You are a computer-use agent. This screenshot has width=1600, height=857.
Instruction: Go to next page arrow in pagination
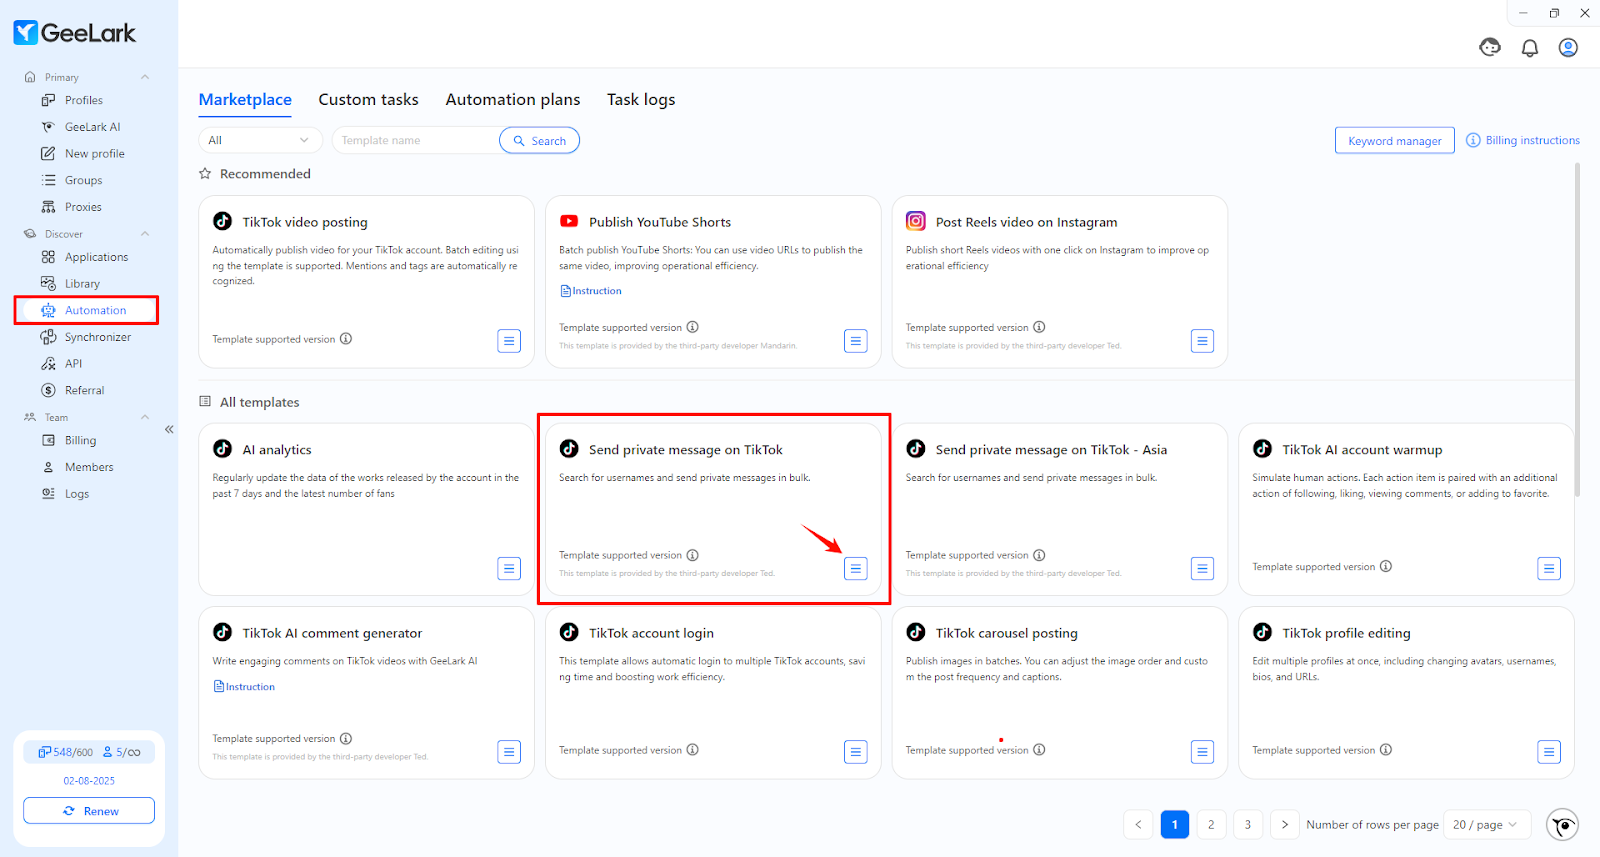(x=1285, y=825)
